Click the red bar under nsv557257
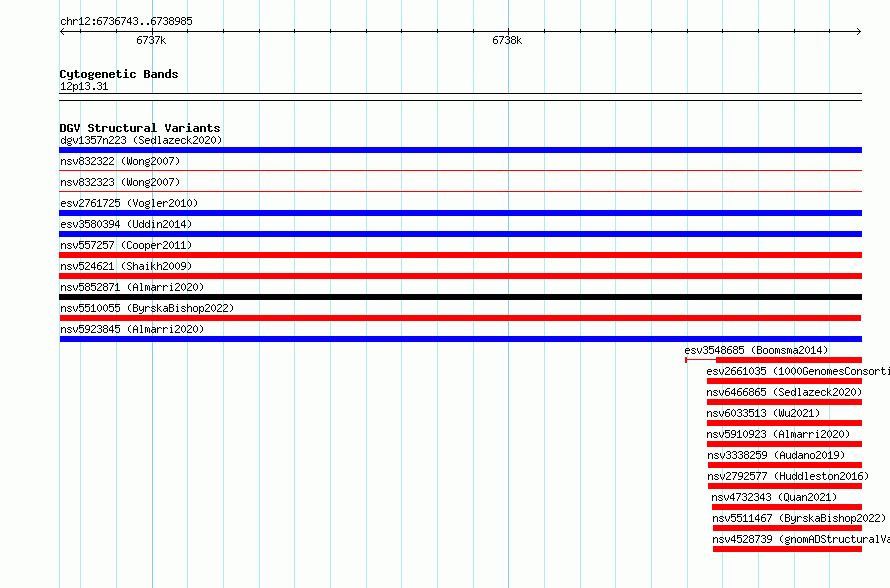This screenshot has width=890, height=588. coord(460,255)
